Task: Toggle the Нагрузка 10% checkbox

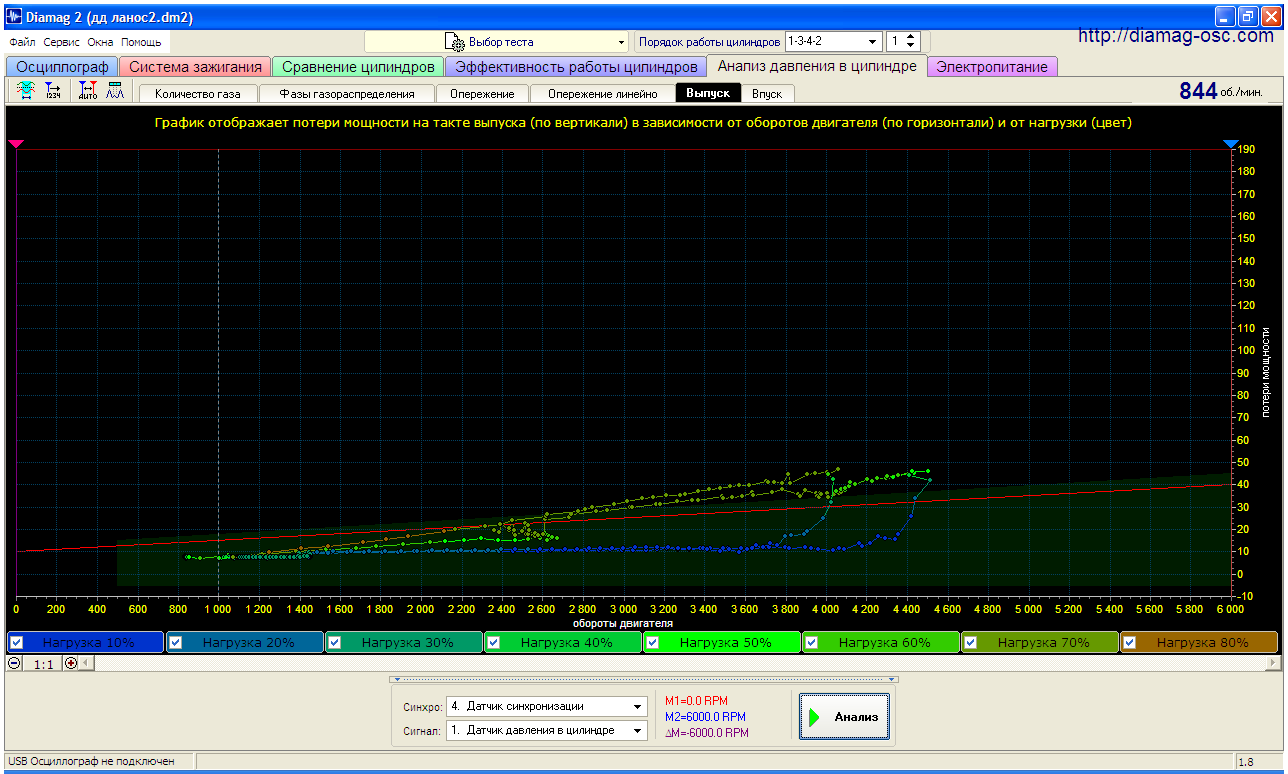Action: (16, 643)
